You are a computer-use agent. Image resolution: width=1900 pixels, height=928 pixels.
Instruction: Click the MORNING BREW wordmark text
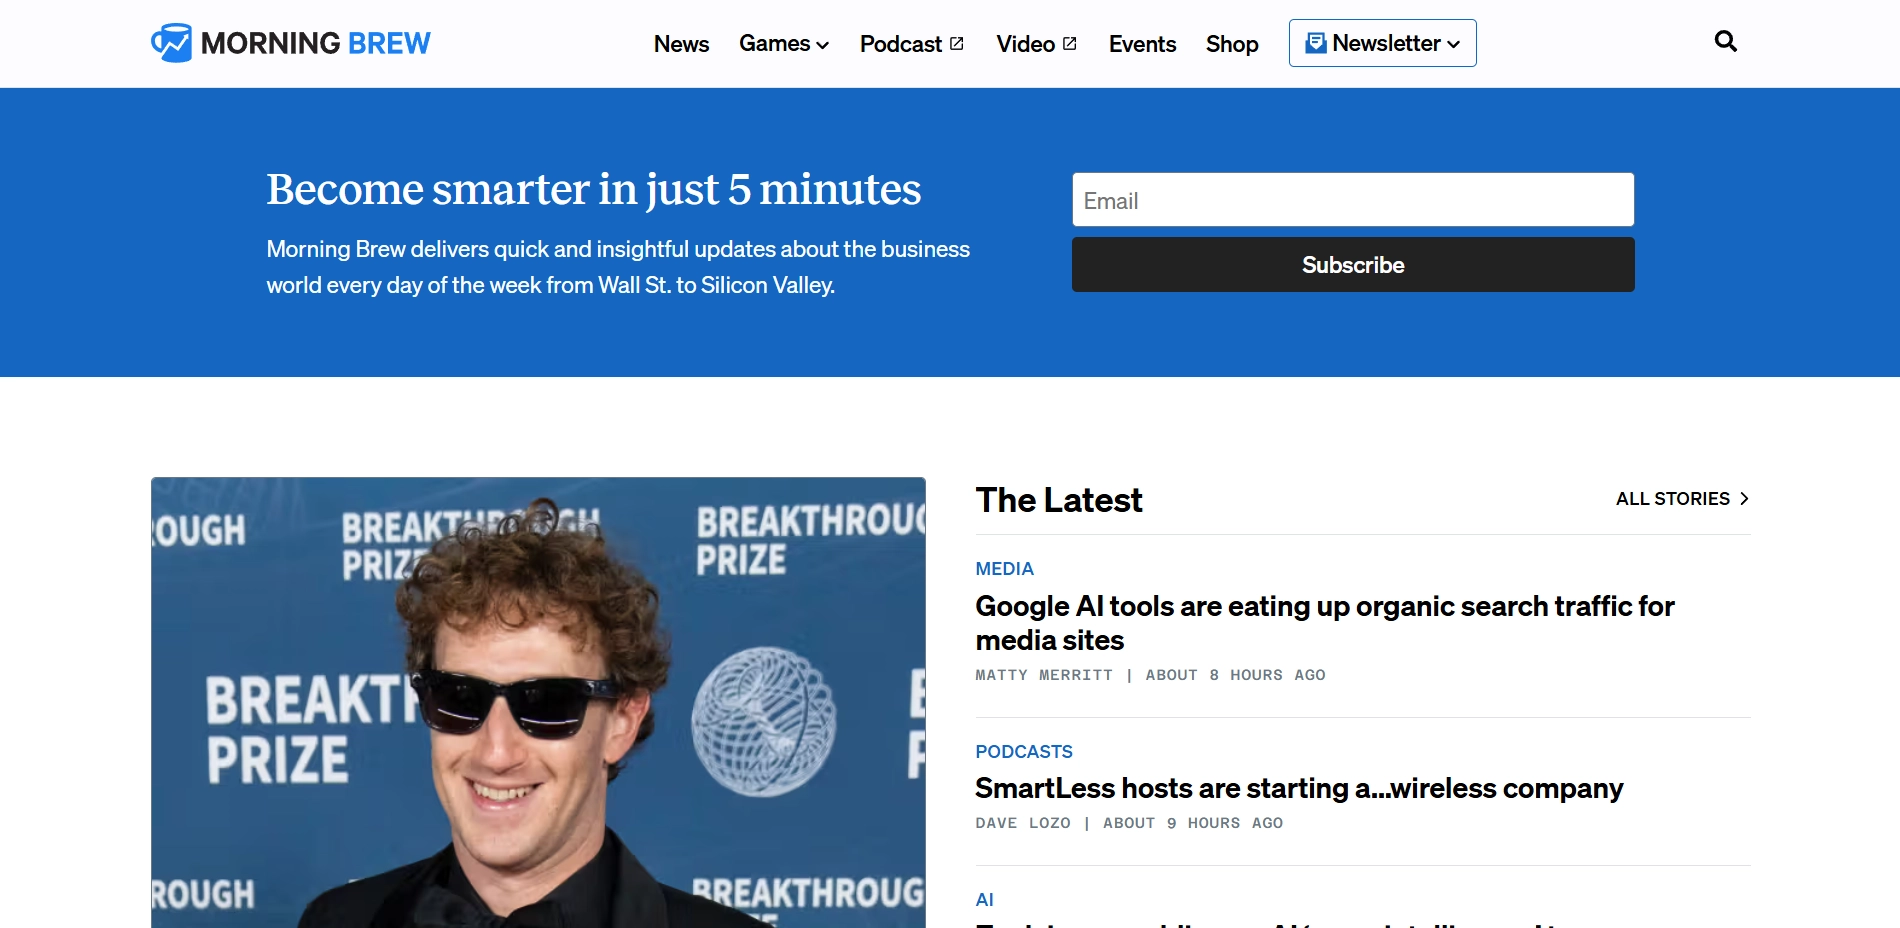[x=315, y=43]
